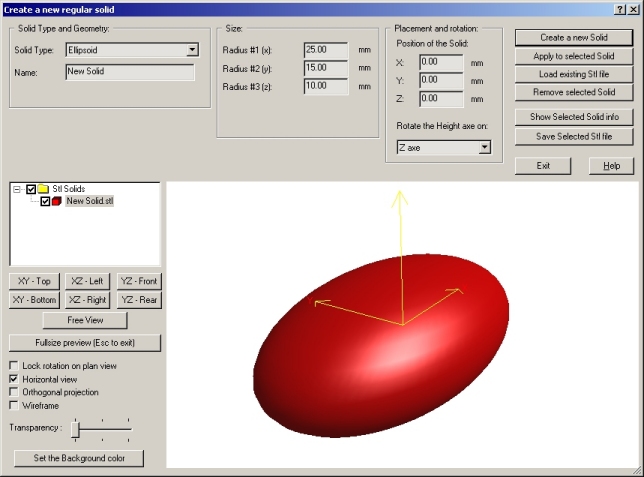Turn on Wireframe display checkbox
This screenshot has height=477, width=644.
point(14,406)
